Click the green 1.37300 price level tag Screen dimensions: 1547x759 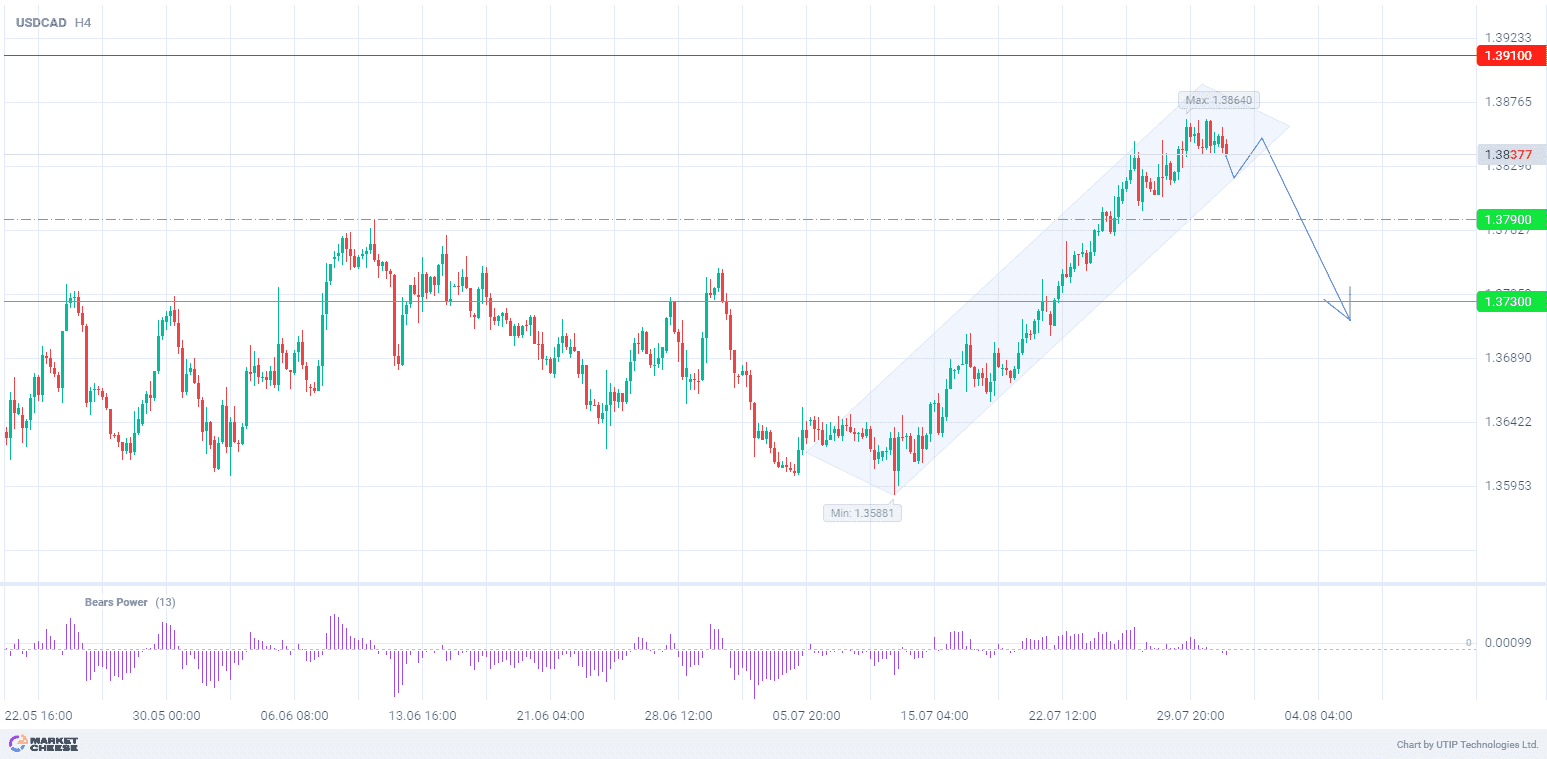click(1510, 301)
